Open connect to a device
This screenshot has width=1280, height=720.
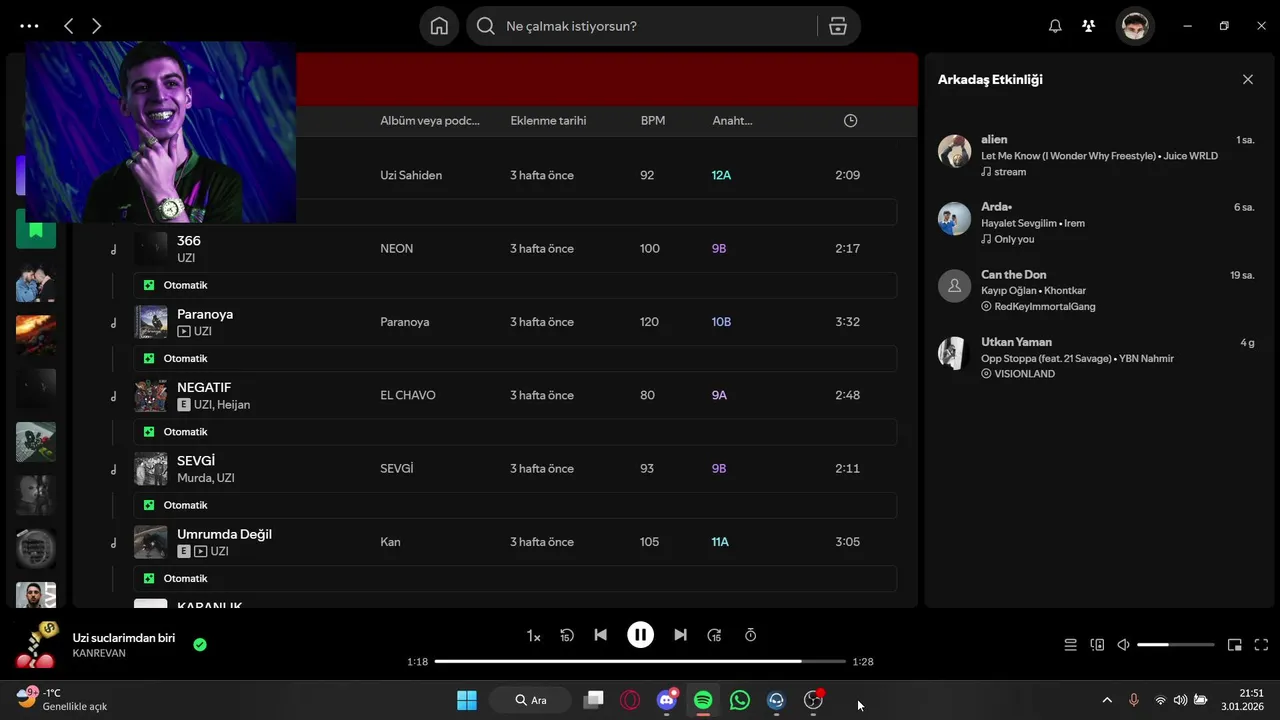click(x=1097, y=645)
